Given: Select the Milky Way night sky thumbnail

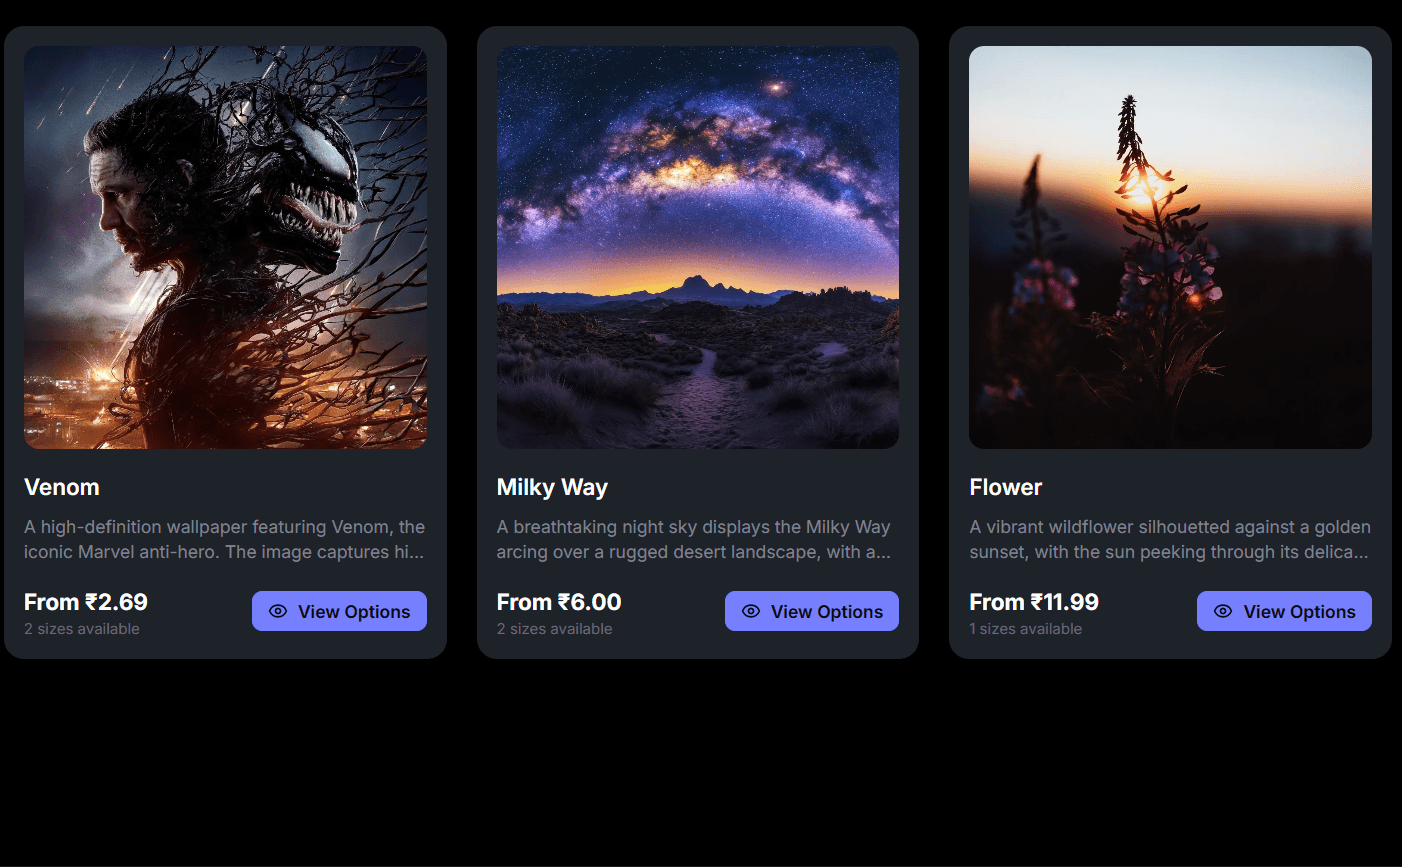Looking at the screenshot, I should (x=698, y=247).
